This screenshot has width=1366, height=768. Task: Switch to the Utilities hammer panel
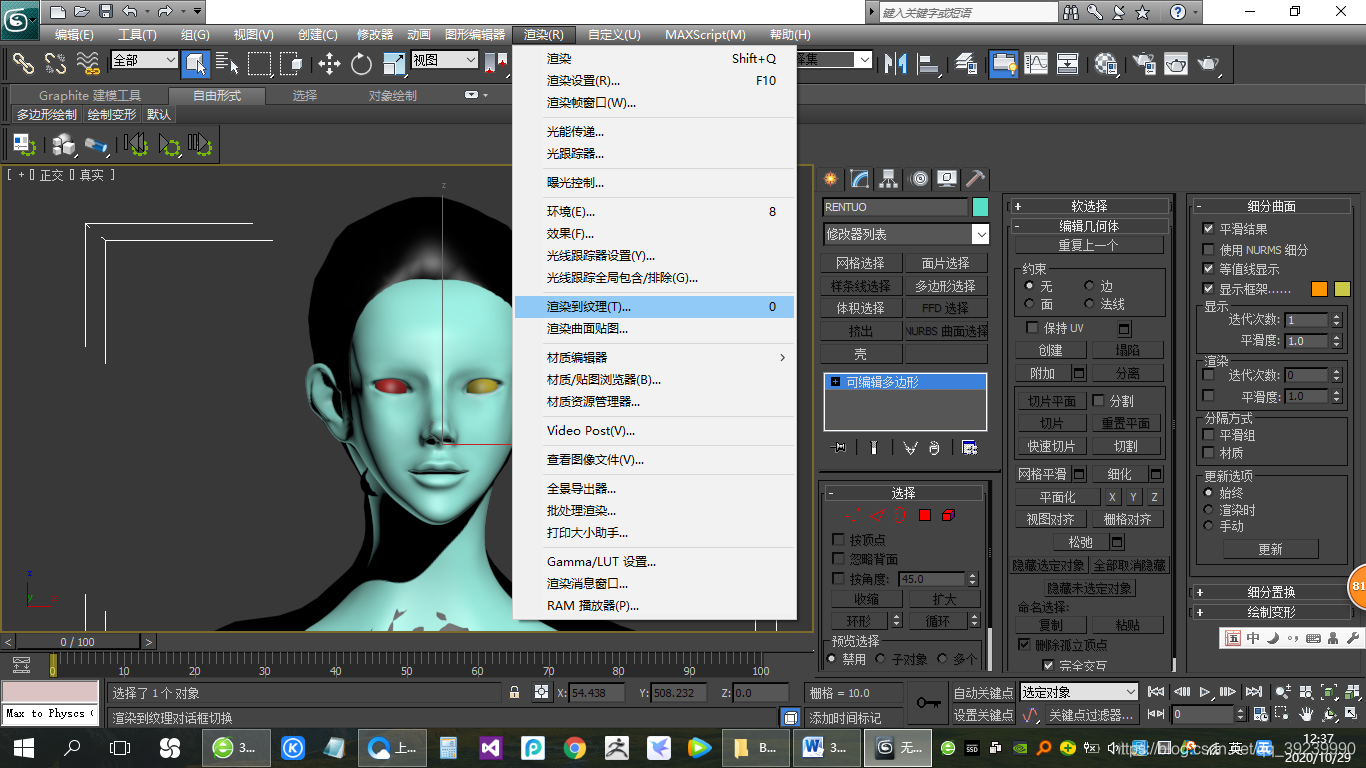pos(975,179)
